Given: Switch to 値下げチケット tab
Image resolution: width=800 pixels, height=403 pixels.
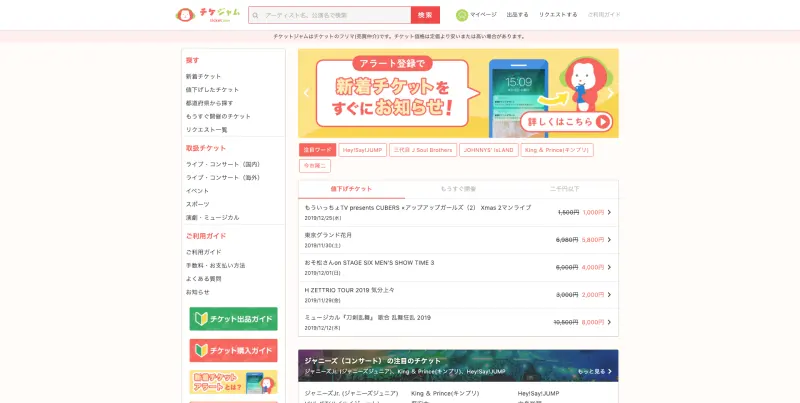Looking at the screenshot, I should 352,189.
